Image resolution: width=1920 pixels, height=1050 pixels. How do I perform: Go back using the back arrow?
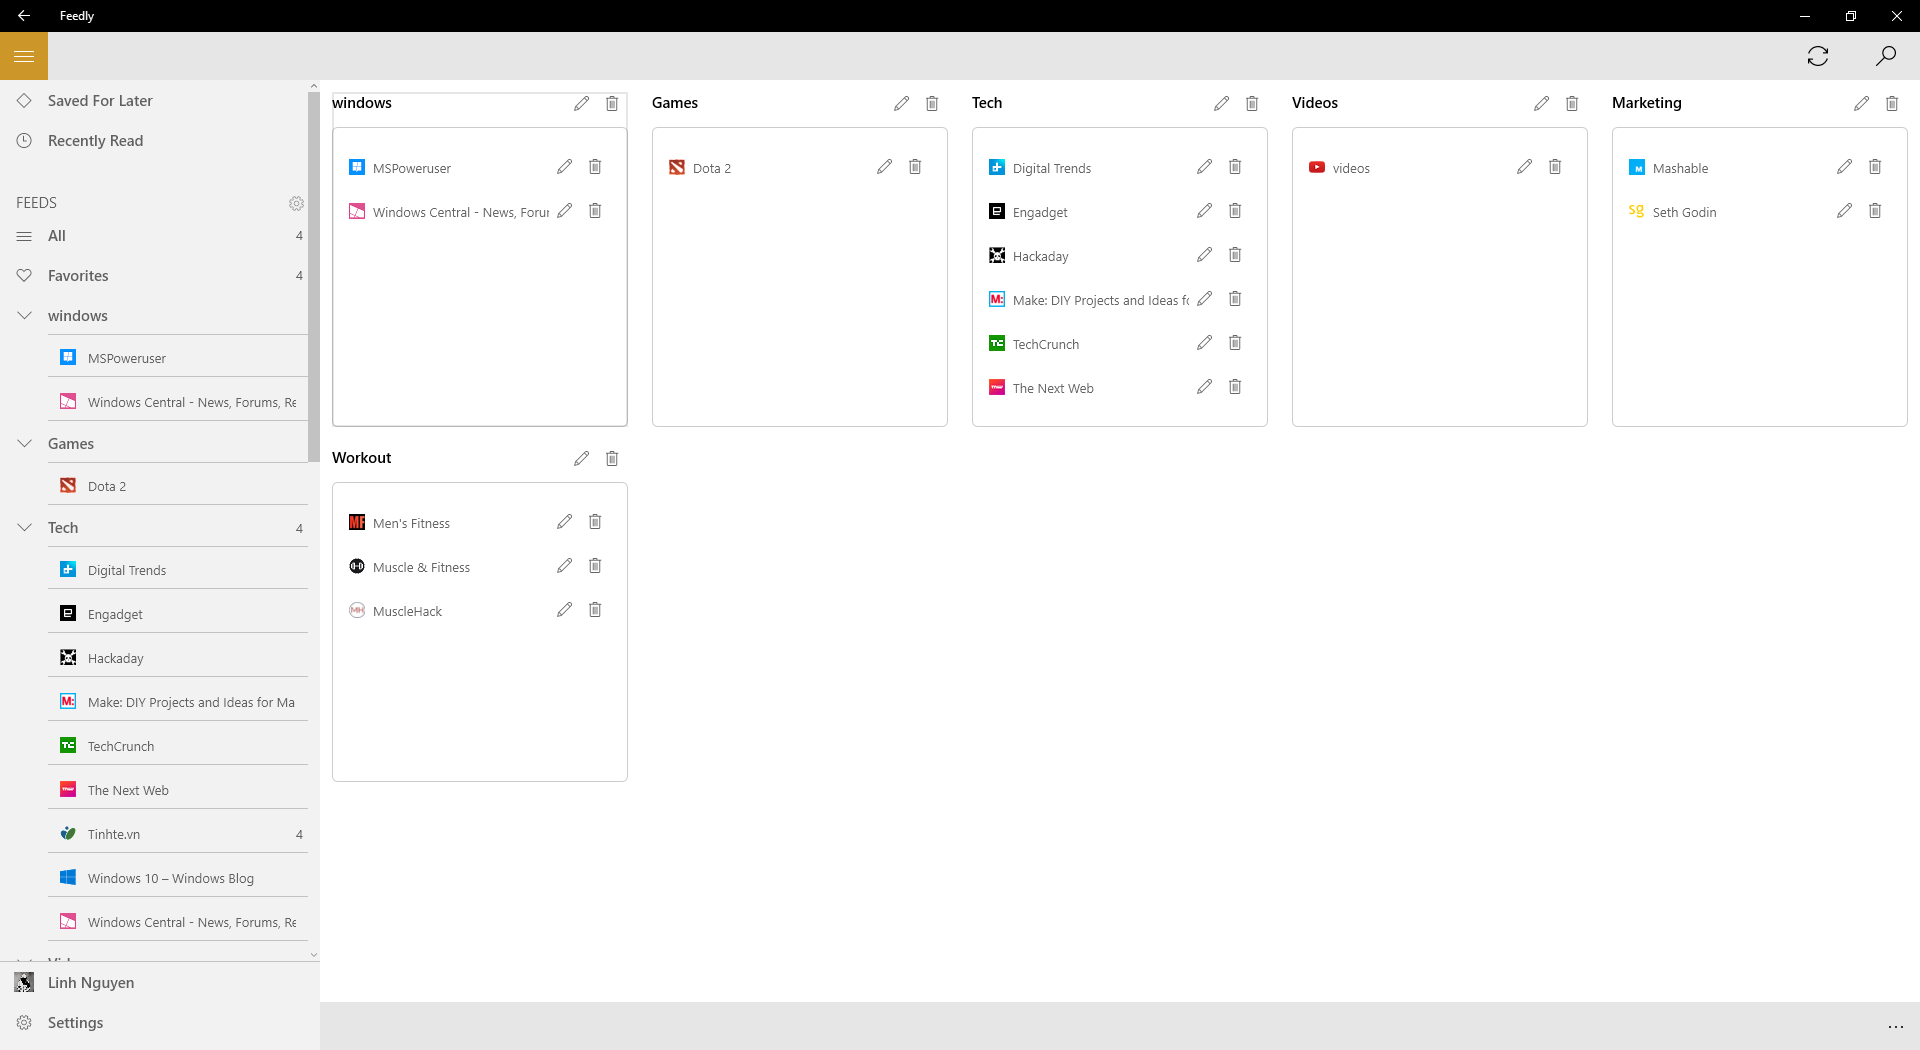[x=24, y=16]
